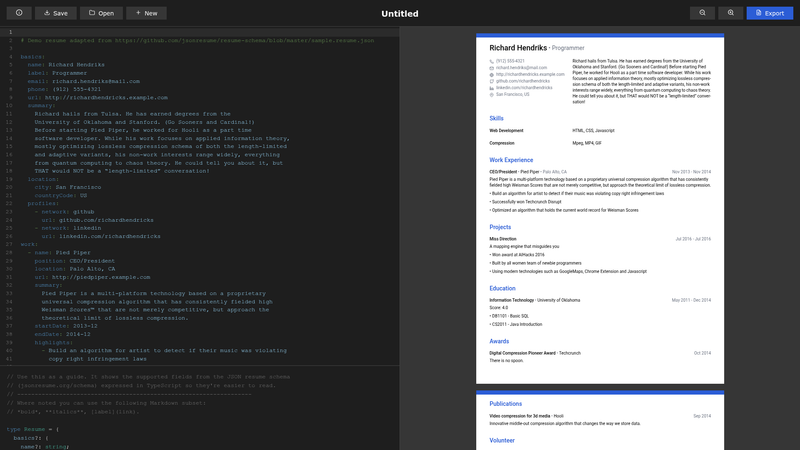Click editor line number 1
Screen dimensions: 800x450
(x=10, y=32)
